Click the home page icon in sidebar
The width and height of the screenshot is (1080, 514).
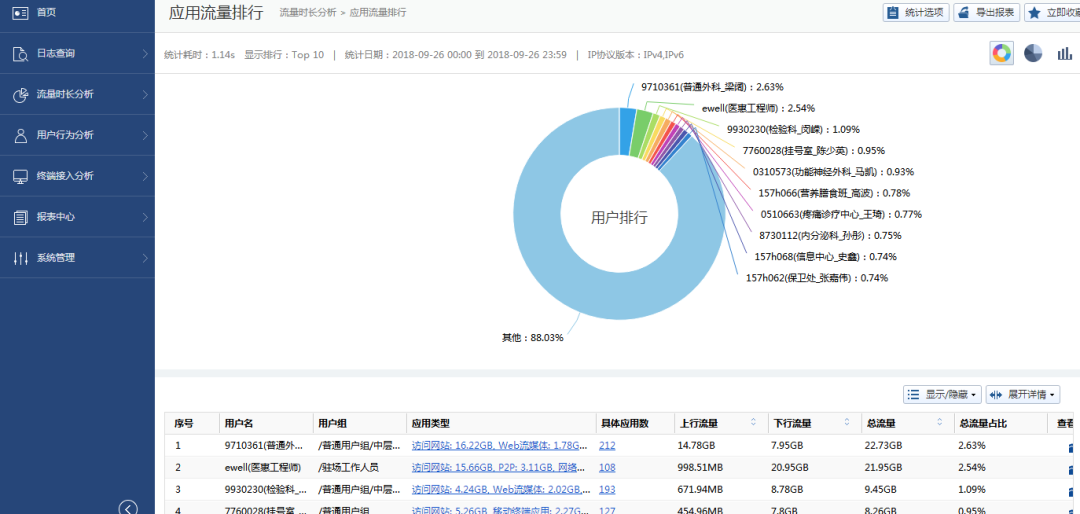click(20, 12)
